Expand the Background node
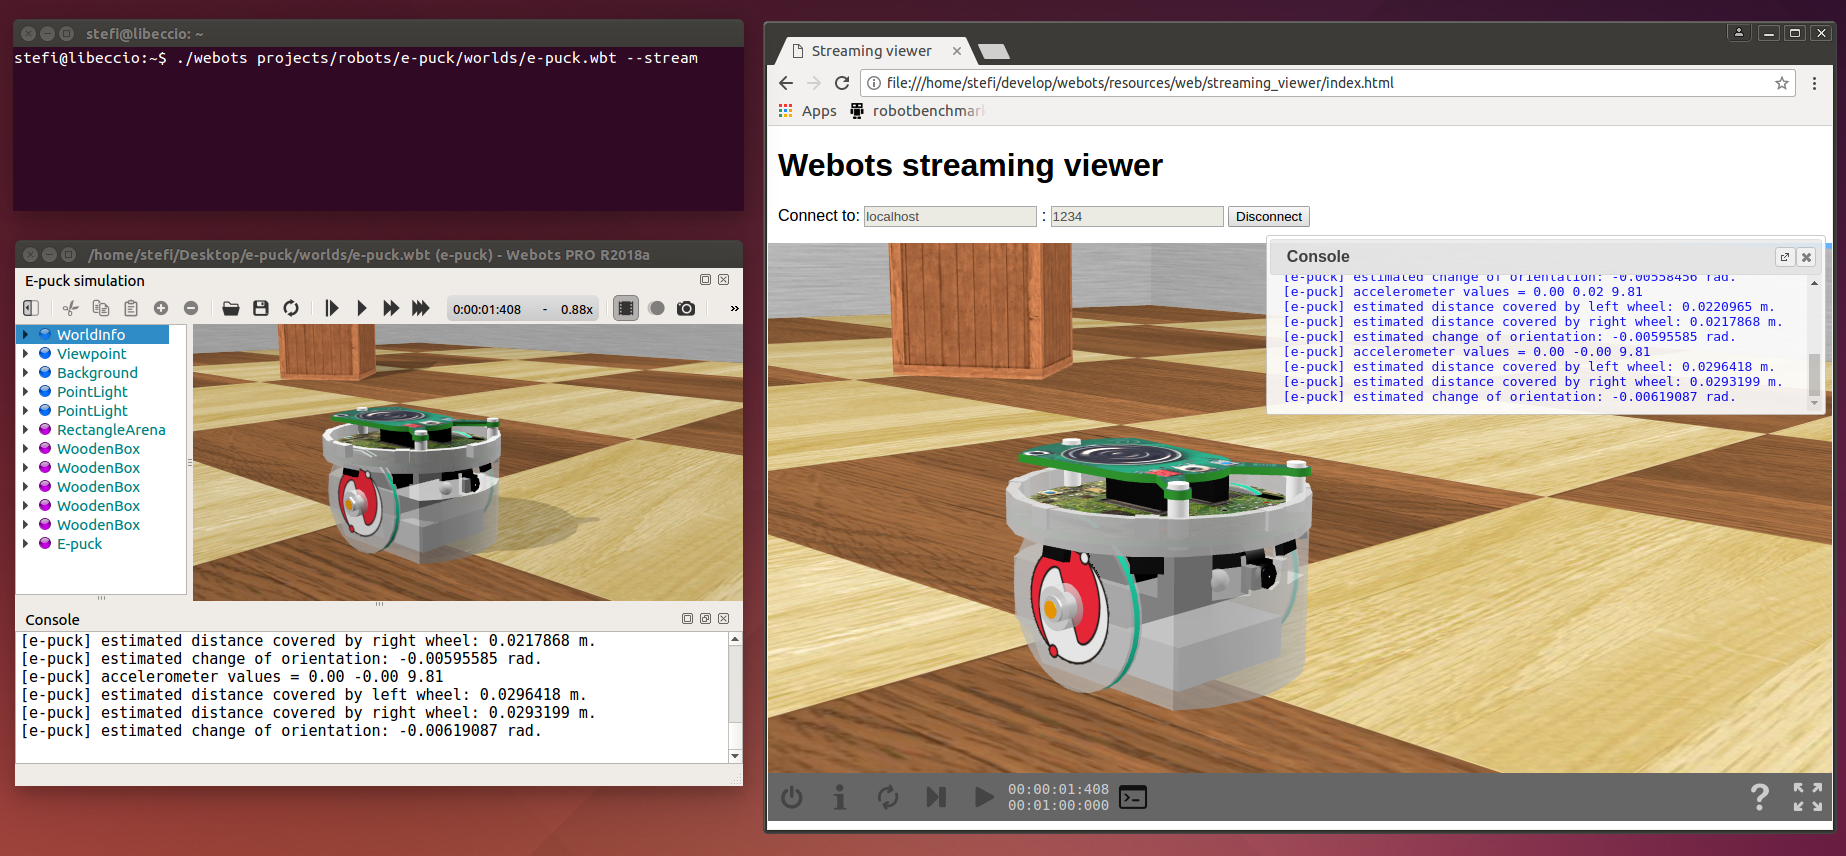 tap(25, 372)
